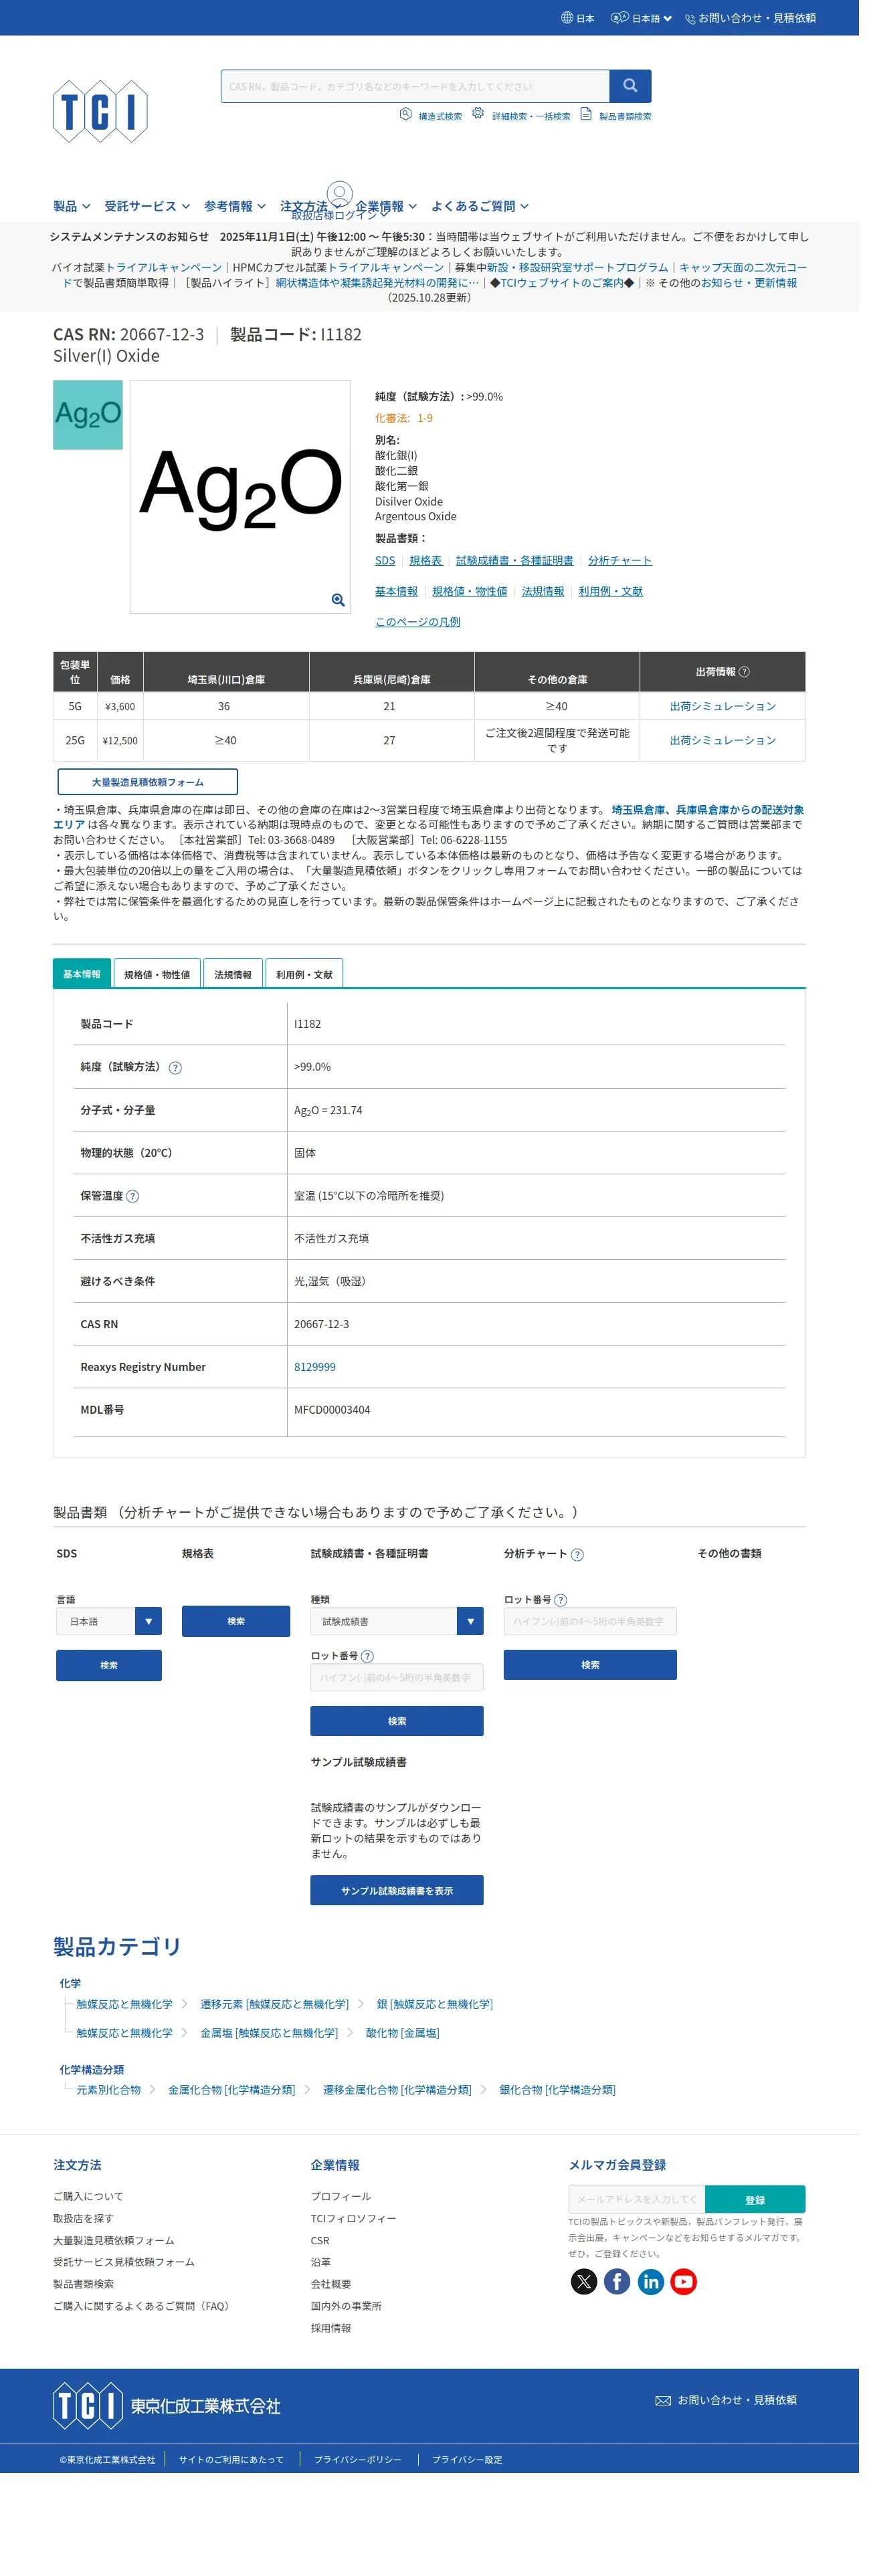Click the 分析チャート 検索 button
The width and height of the screenshot is (869, 2576).
590,1665
